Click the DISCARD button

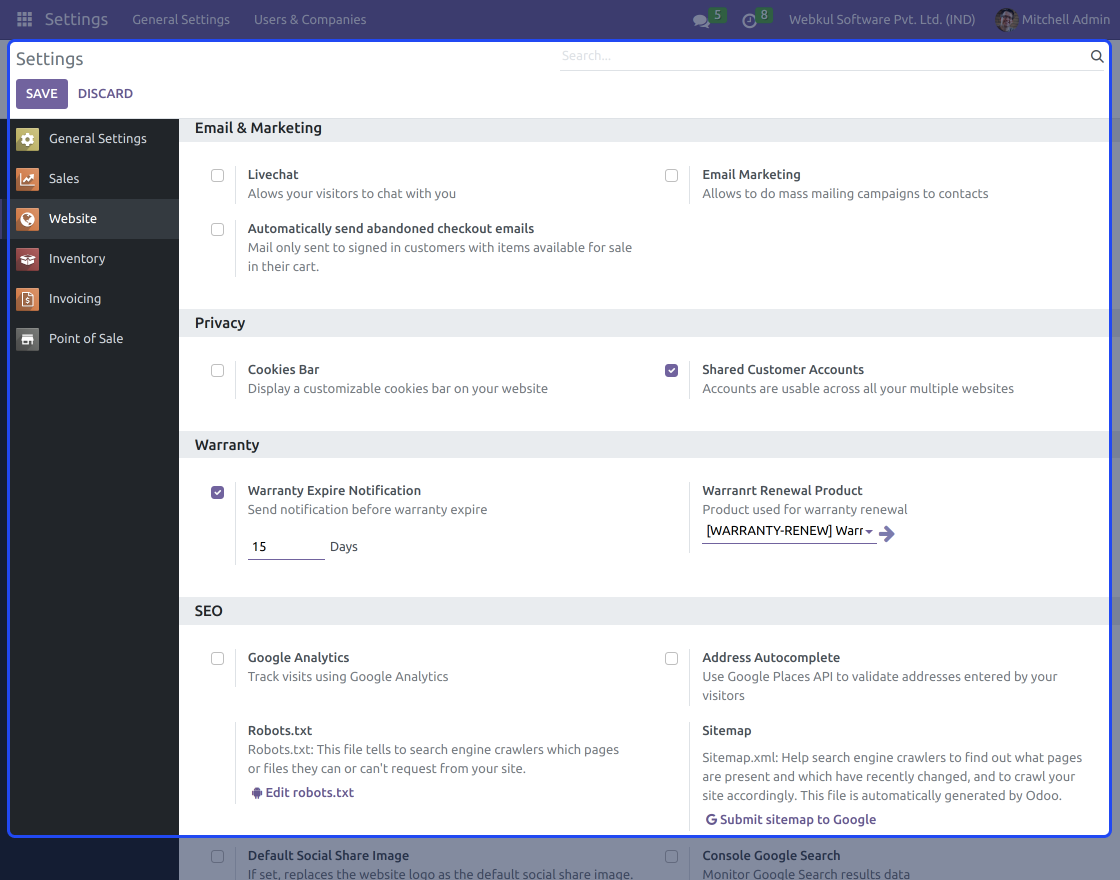point(105,94)
